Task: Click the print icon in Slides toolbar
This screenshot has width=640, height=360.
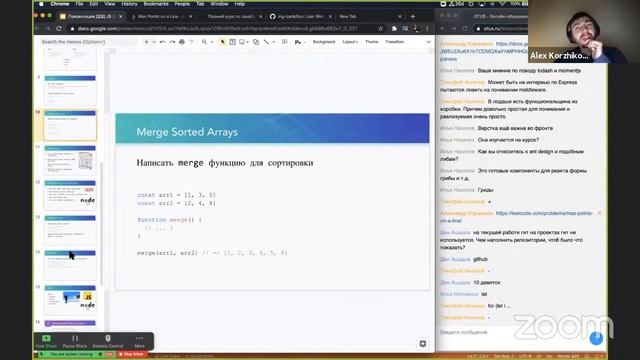Action: 182,42
